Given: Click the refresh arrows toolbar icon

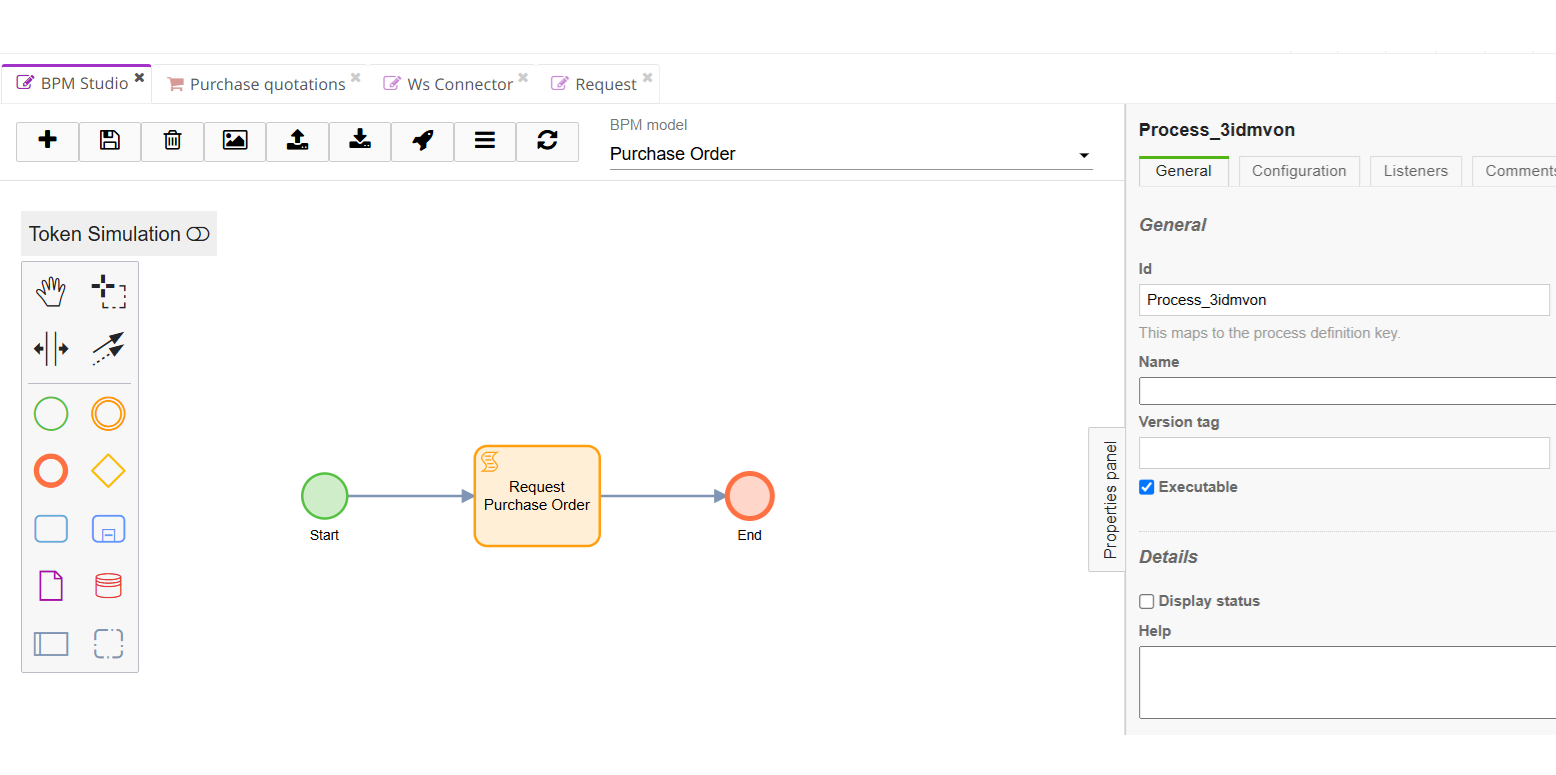Looking at the screenshot, I should point(547,141).
